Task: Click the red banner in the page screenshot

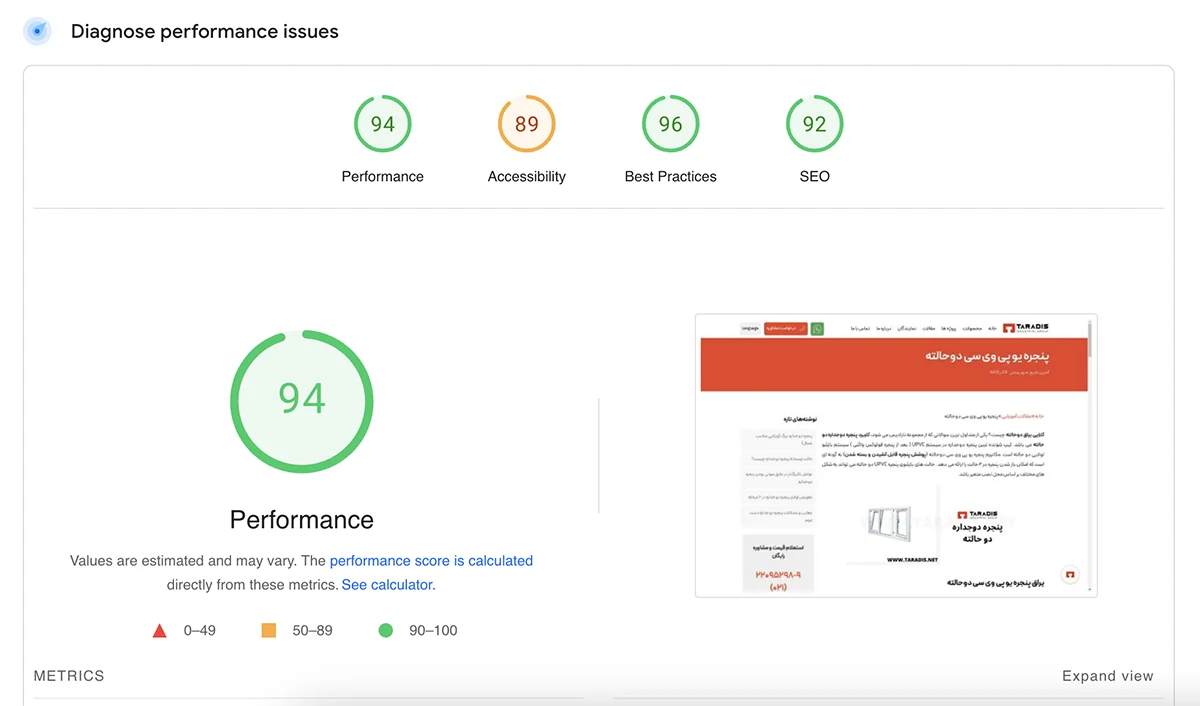Action: point(892,364)
